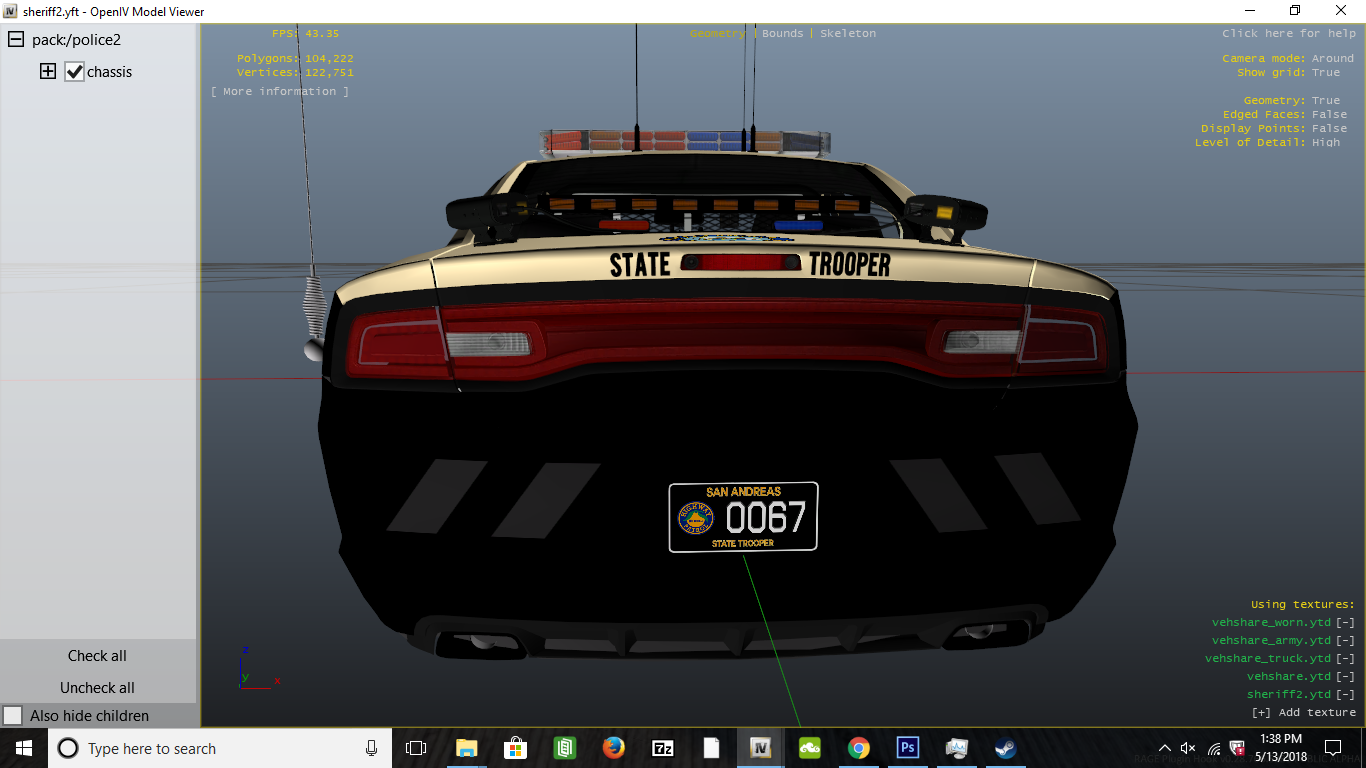Remove vehshare_truck.ytd with its [-] button
The width and height of the screenshot is (1366, 768).
click(1346, 659)
